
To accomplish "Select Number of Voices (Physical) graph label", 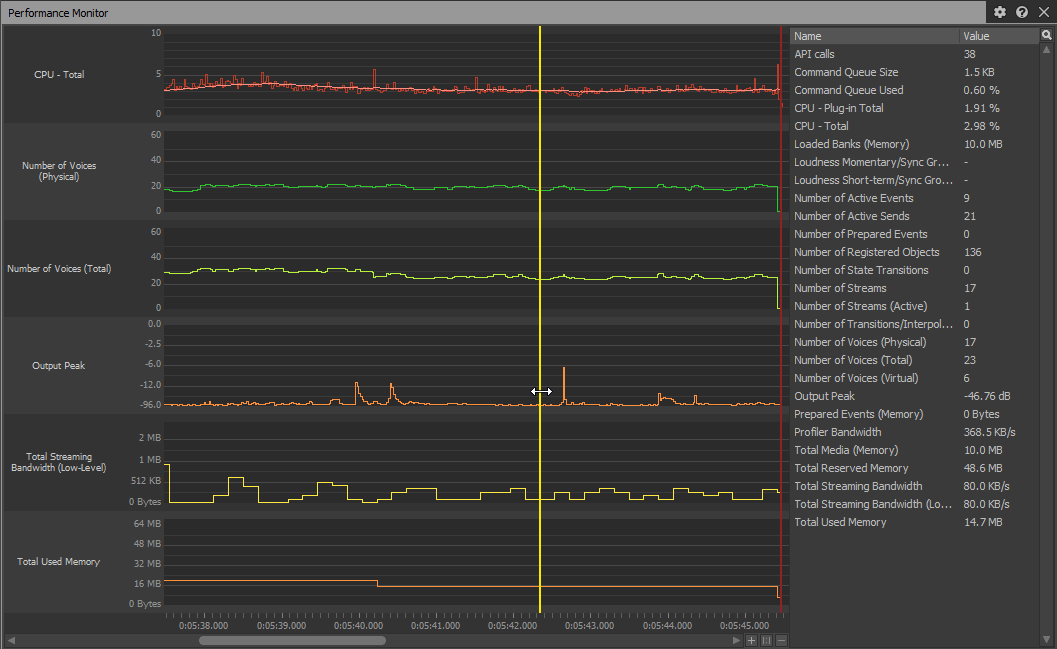I will tap(59, 171).
